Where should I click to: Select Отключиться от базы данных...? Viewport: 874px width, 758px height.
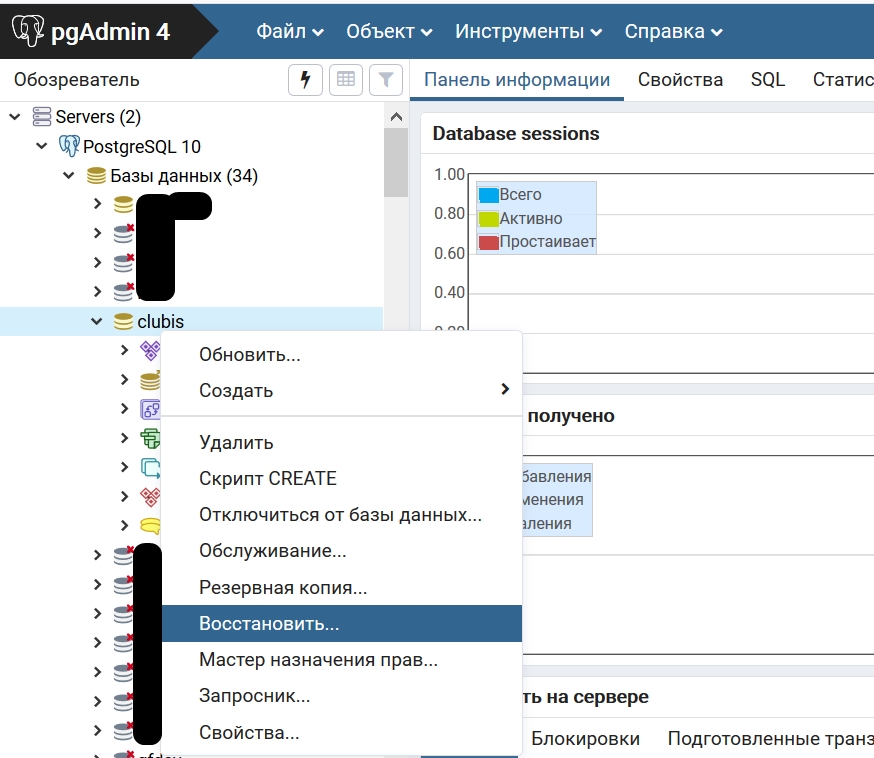[342, 514]
